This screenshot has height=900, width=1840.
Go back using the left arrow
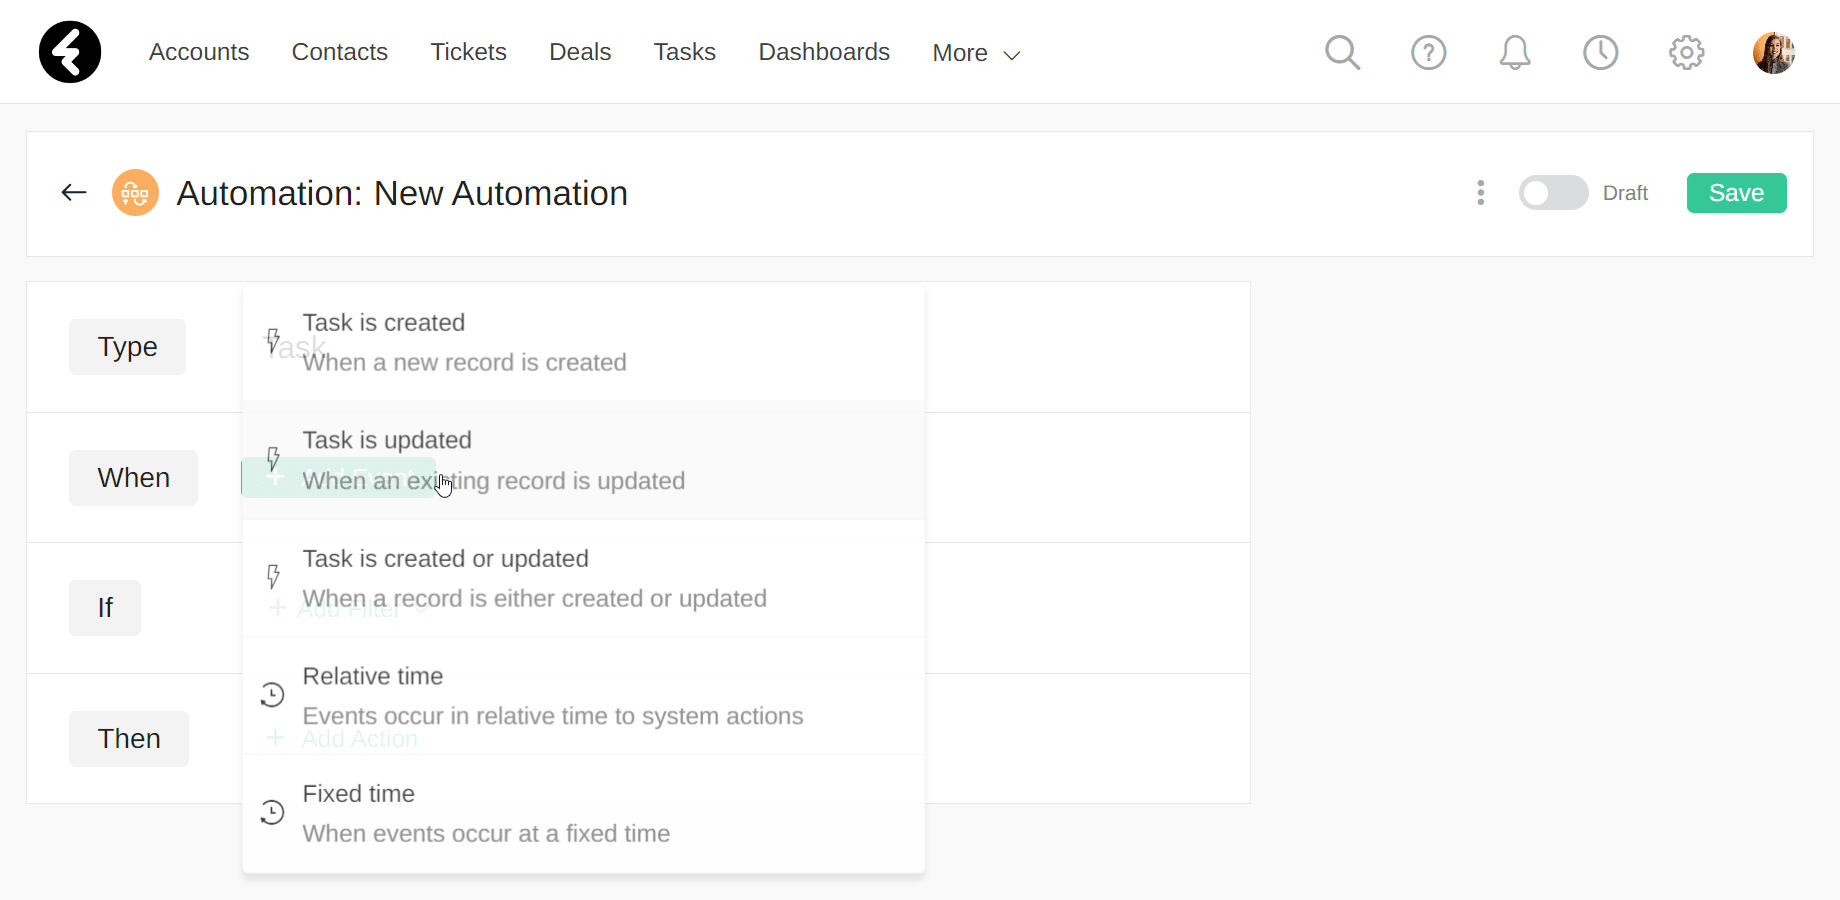click(74, 192)
